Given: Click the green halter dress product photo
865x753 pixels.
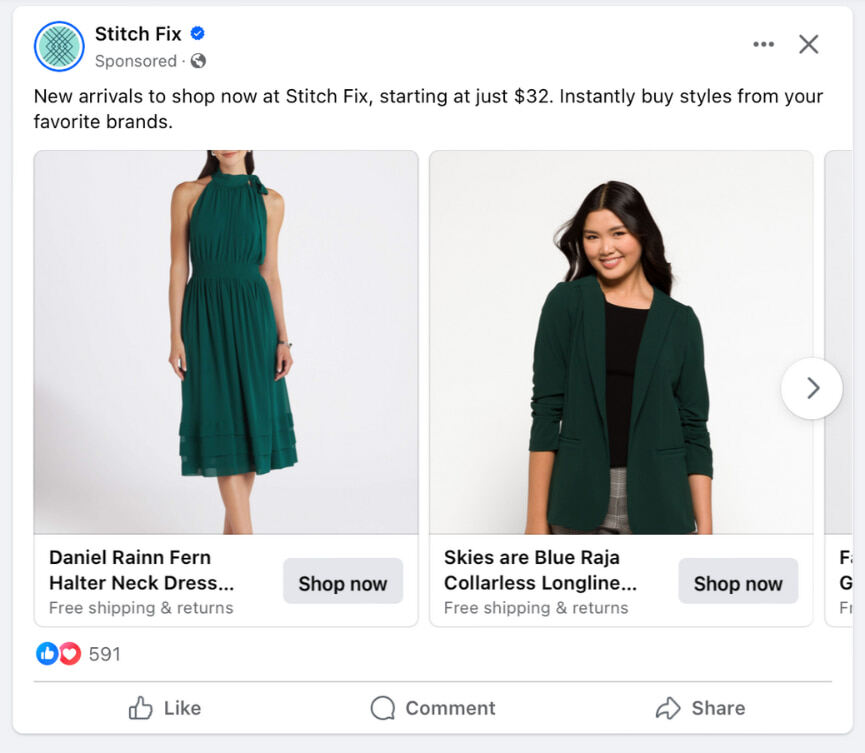Looking at the screenshot, I should (225, 340).
